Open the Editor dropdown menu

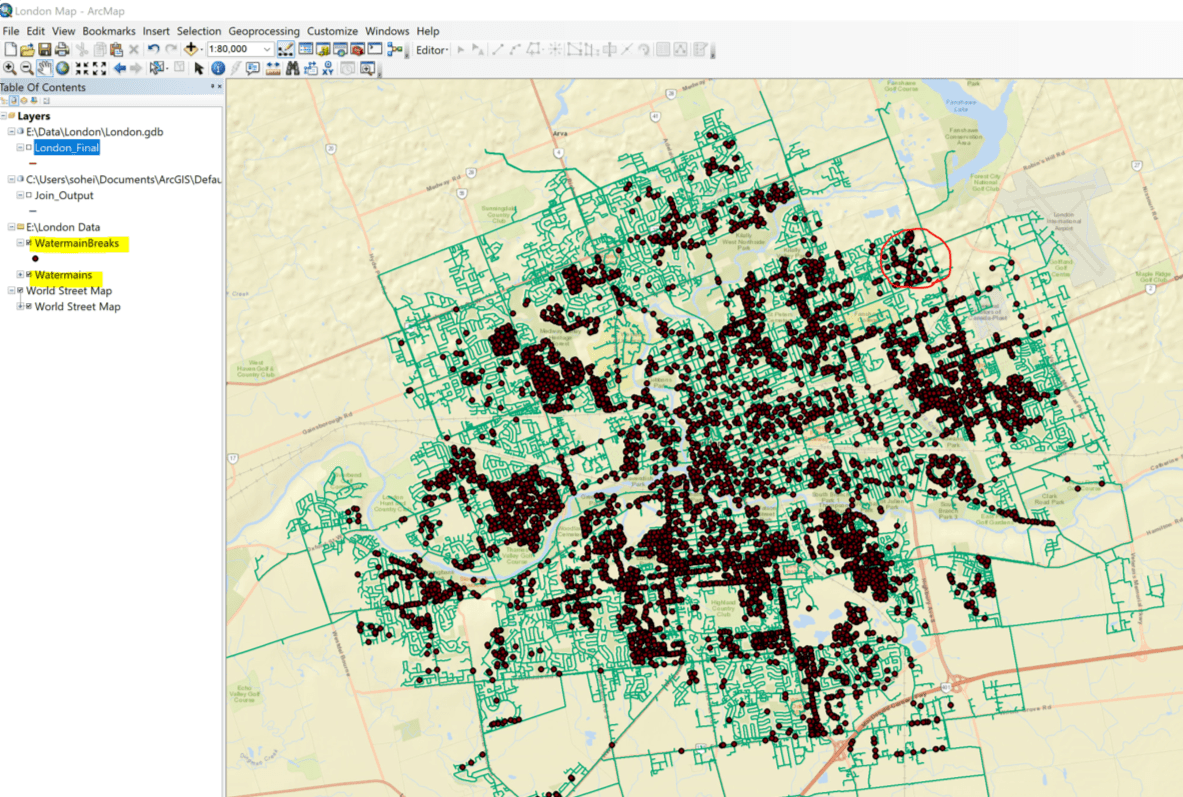(x=432, y=51)
